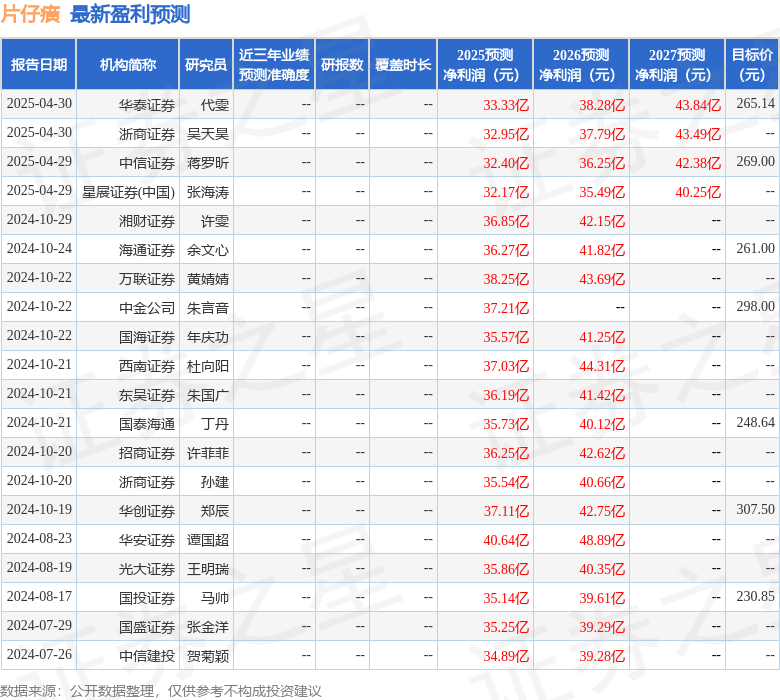Select institution 国泰海通
This screenshot has height=700, width=780.
(147, 424)
